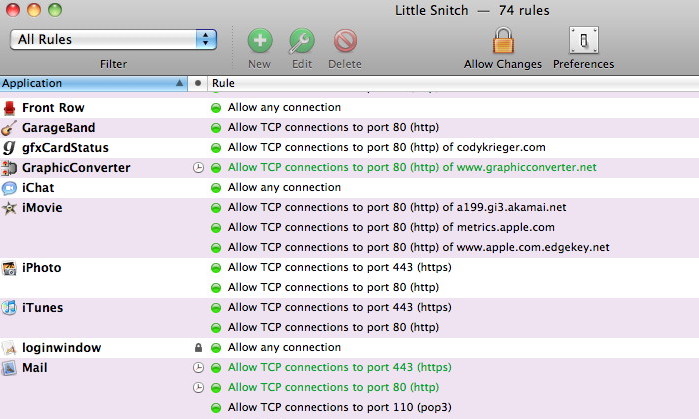Click the clock icon on GraphicConverter row
699x419 pixels.
(198, 168)
